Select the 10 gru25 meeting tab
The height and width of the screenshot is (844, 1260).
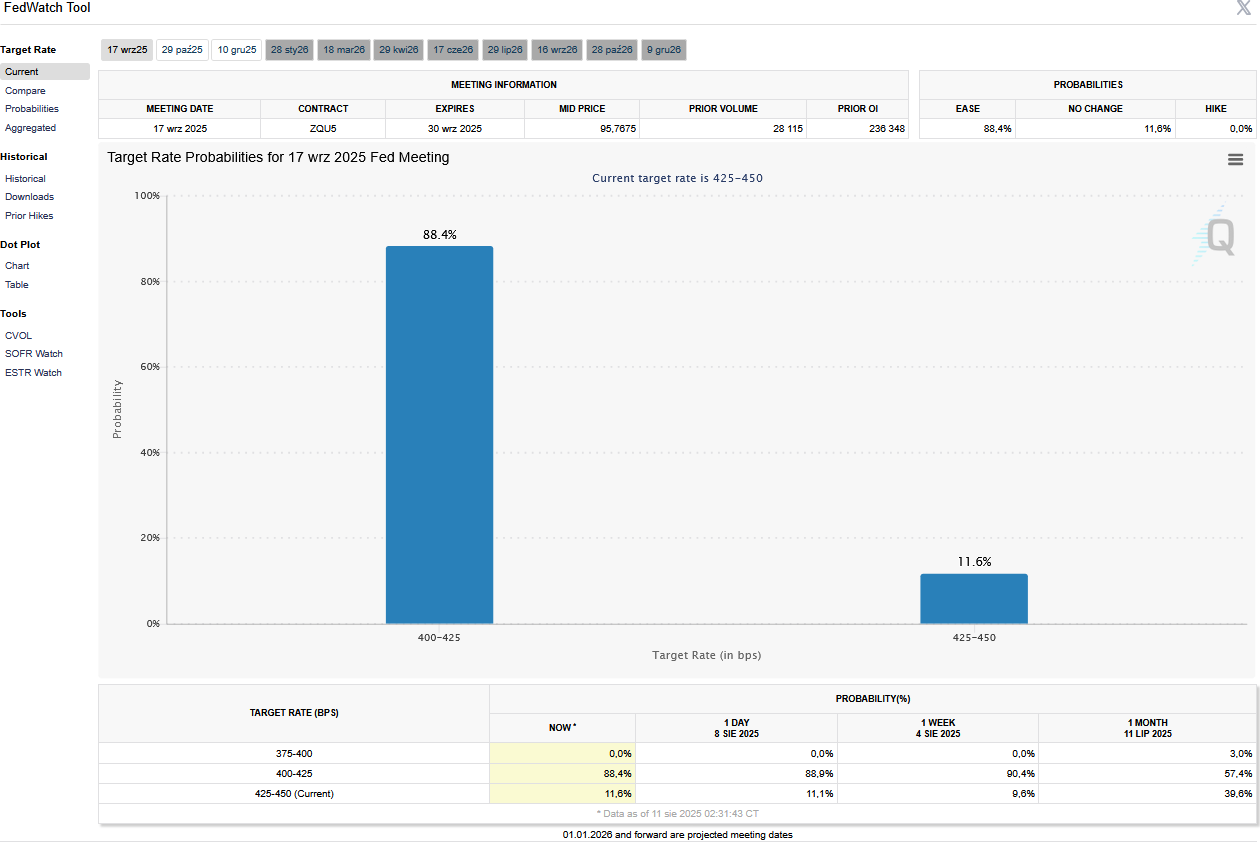[237, 50]
